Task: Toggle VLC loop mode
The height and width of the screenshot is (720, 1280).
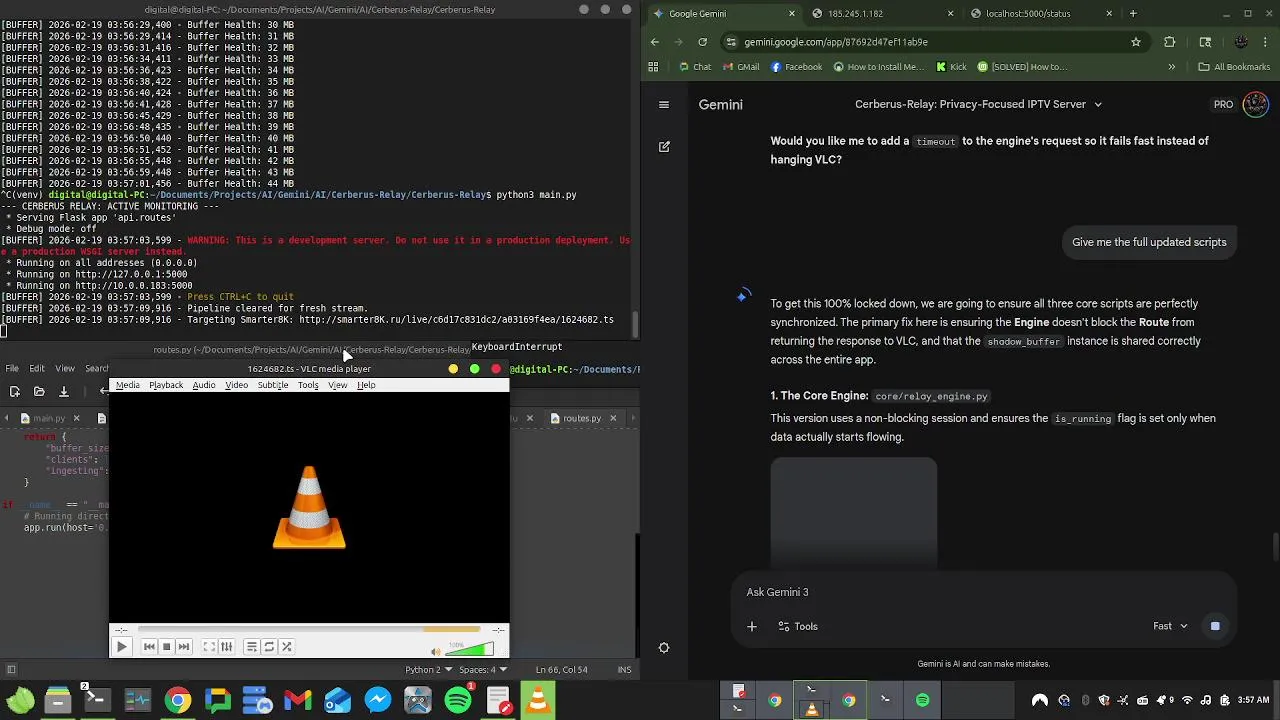Action: coord(269,647)
